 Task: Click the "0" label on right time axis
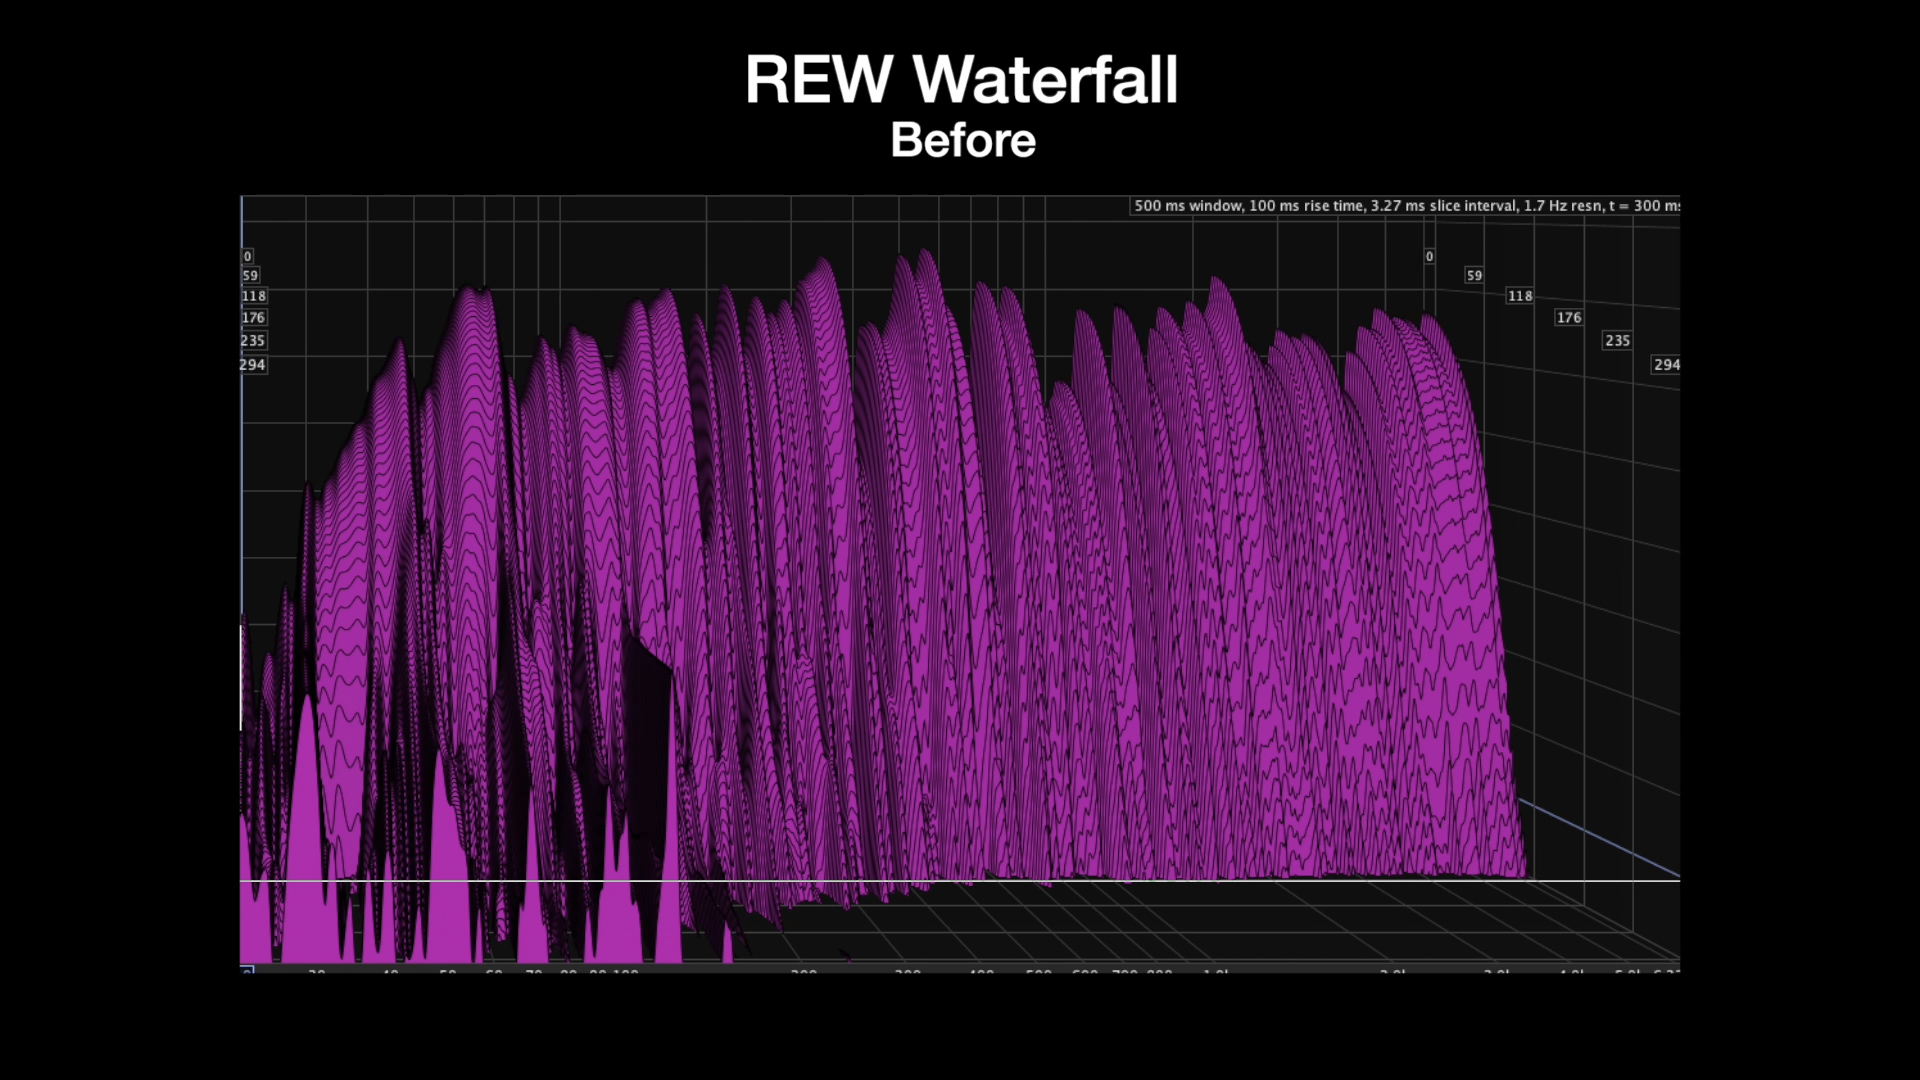click(x=1430, y=257)
